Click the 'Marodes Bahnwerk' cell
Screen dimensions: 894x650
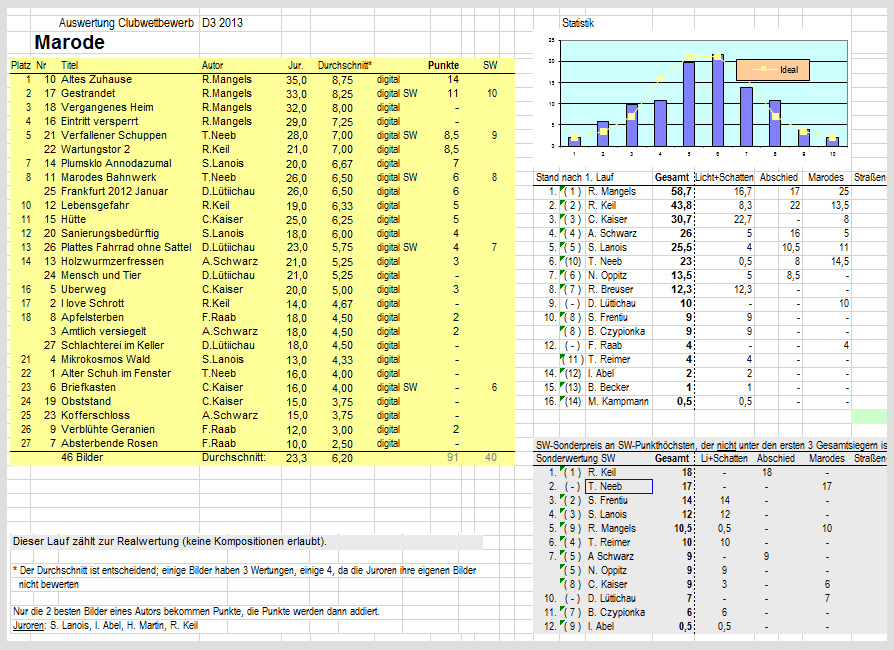[108, 177]
